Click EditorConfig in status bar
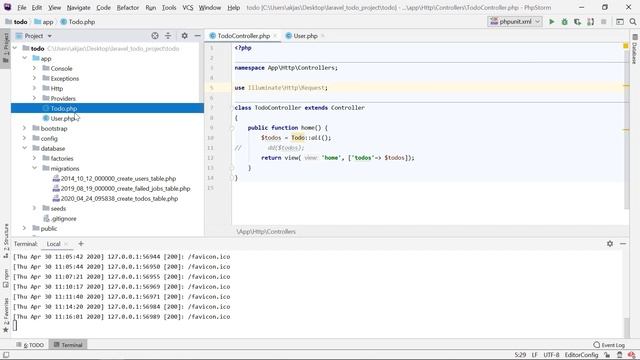The height and width of the screenshot is (360, 640). [581, 355]
